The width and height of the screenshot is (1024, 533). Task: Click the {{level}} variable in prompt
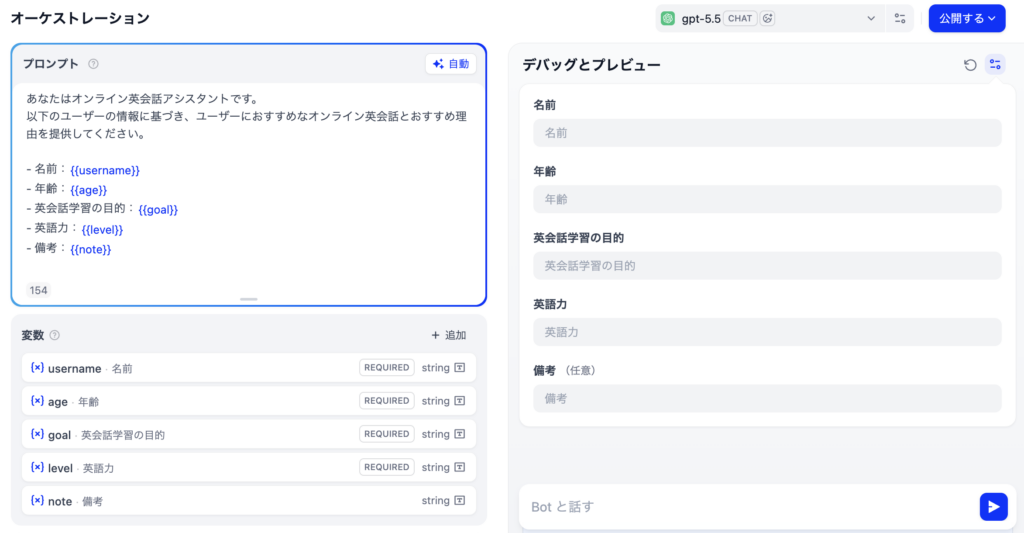[102, 230]
